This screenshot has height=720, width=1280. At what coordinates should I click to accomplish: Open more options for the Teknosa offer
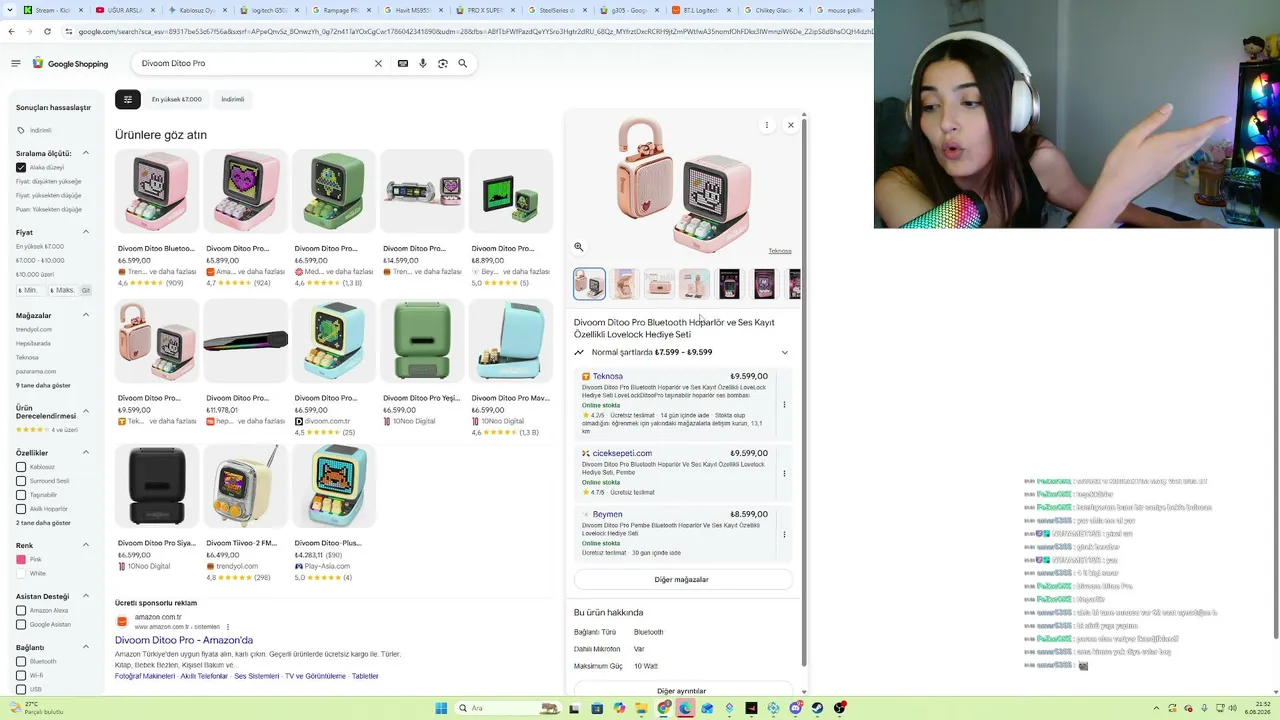pyautogui.click(x=784, y=404)
